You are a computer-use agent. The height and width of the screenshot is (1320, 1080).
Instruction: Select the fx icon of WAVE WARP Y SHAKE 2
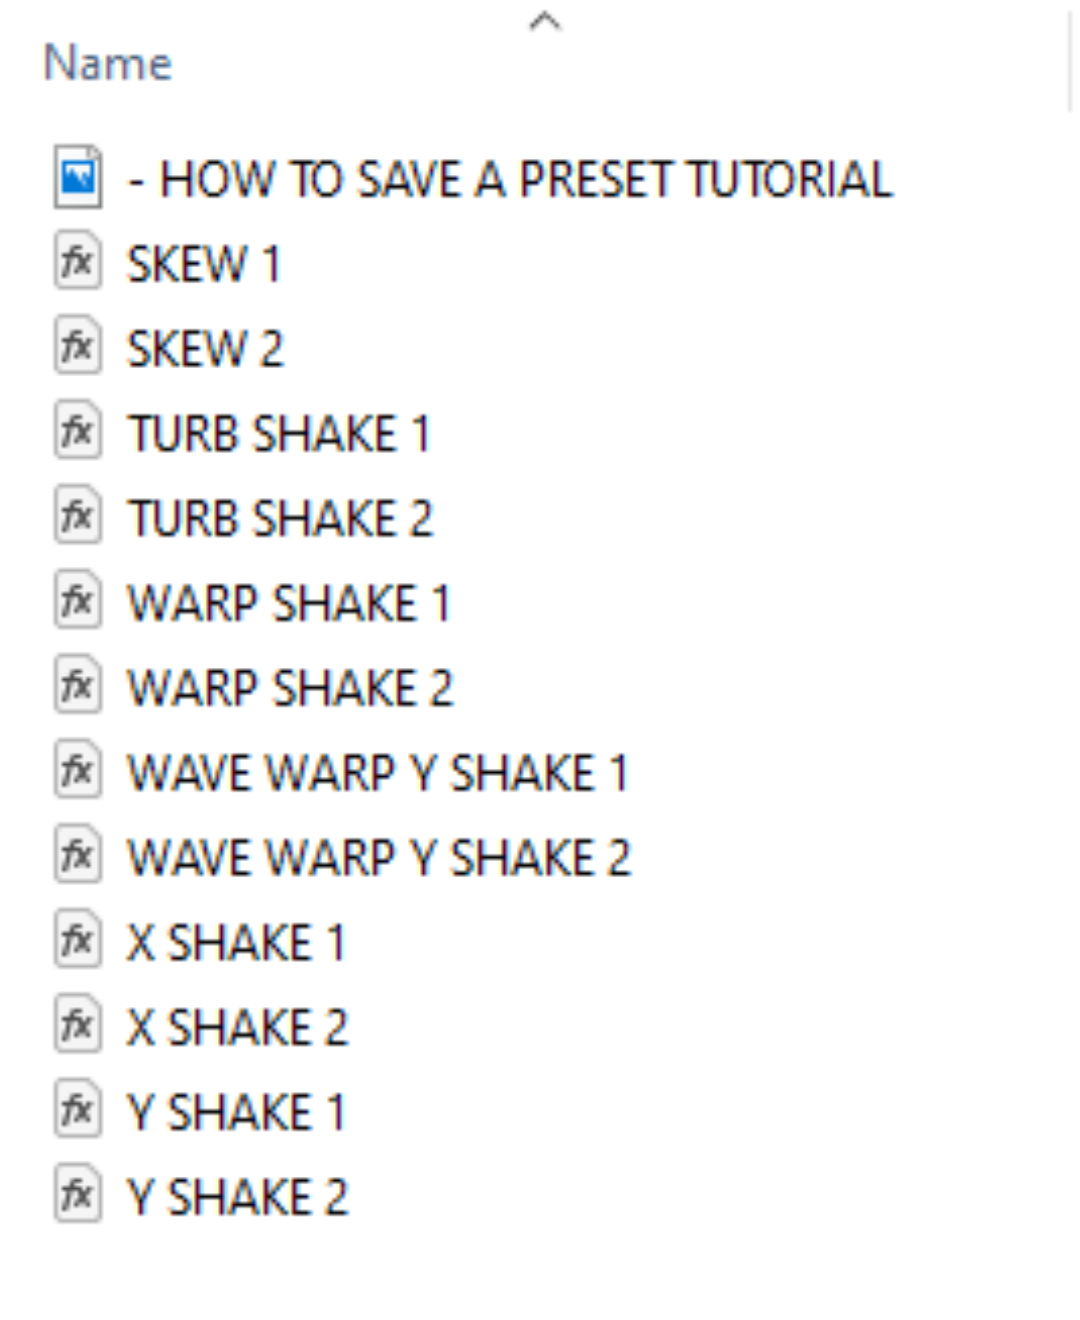[78, 855]
